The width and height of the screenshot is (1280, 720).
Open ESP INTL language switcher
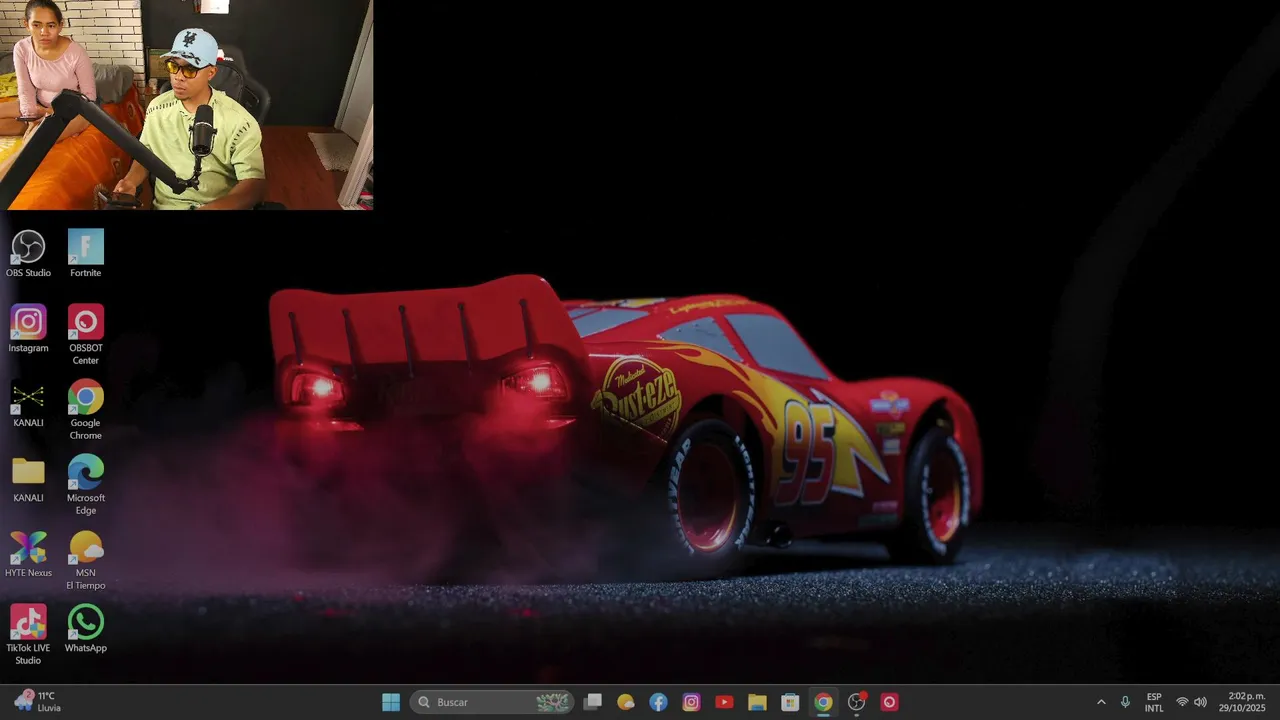pyautogui.click(x=1154, y=702)
